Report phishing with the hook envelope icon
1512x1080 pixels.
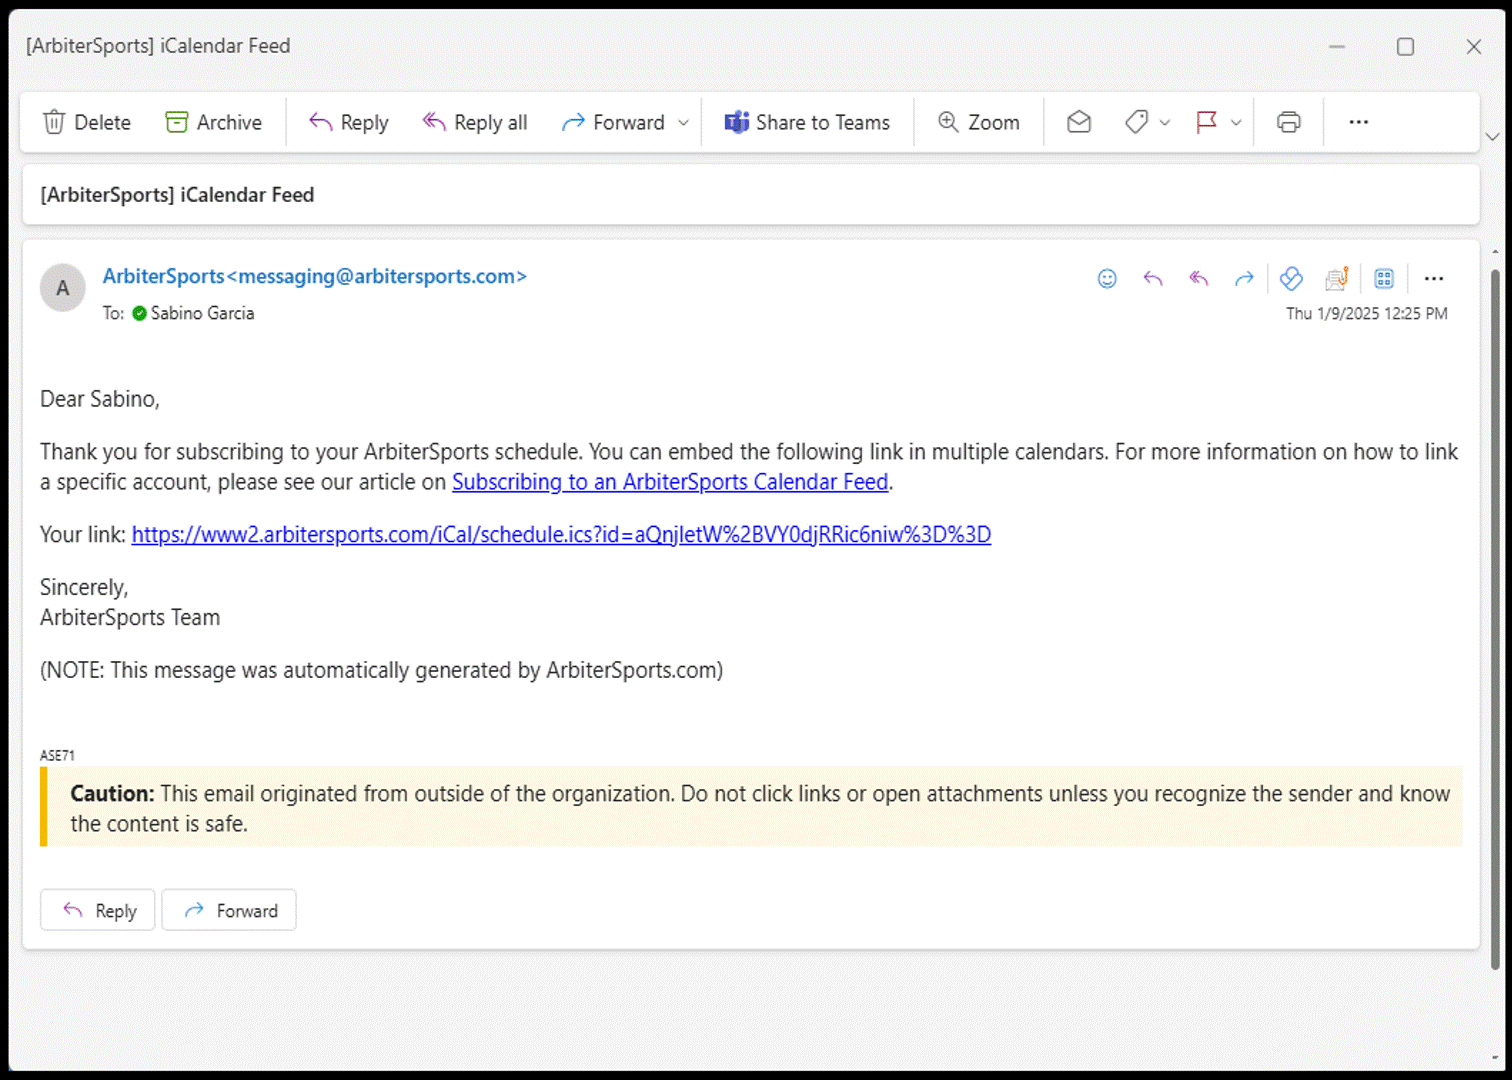click(1336, 279)
